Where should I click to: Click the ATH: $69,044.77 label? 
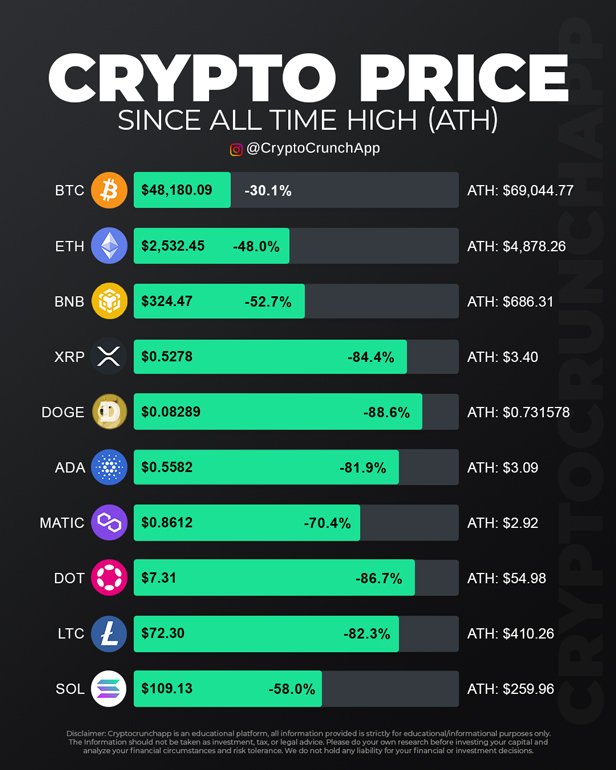[x=520, y=190]
